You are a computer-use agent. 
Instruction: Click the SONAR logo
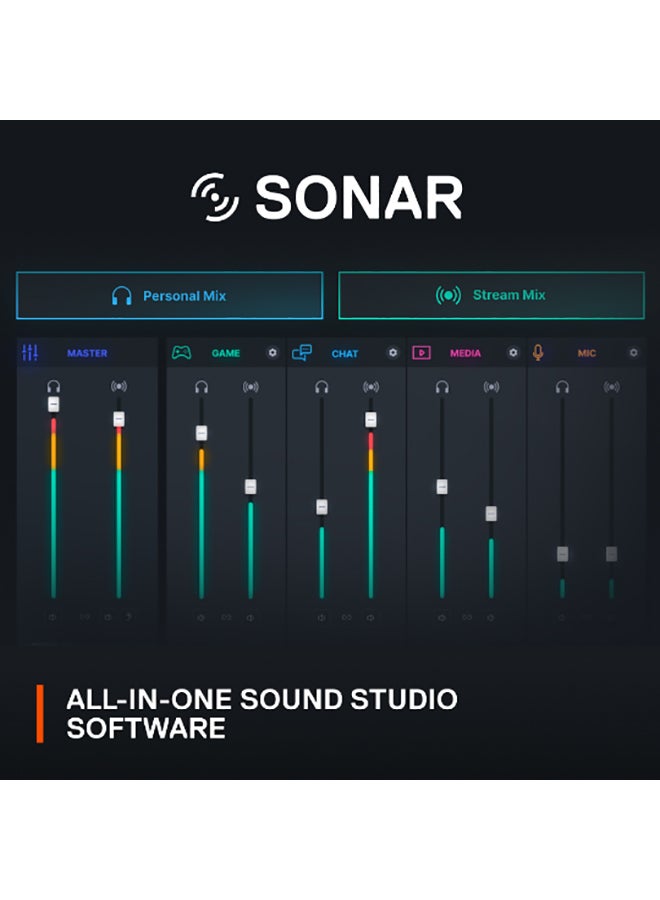(327, 197)
